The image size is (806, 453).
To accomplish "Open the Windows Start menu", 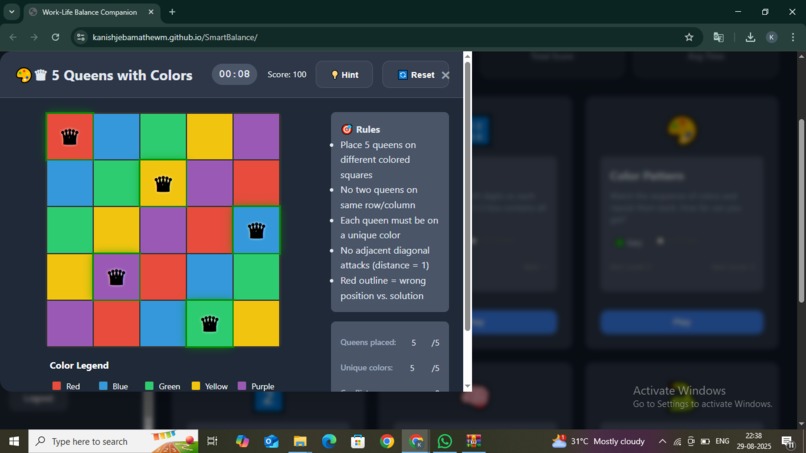I will pyautogui.click(x=14, y=441).
